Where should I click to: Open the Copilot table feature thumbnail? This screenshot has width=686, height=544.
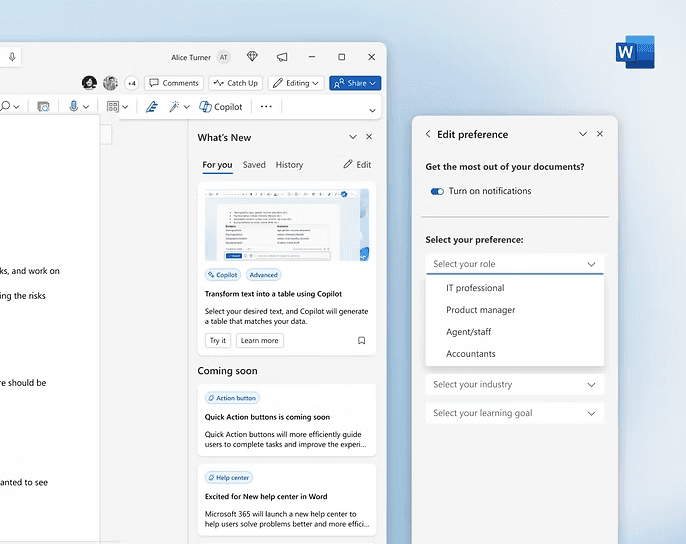click(287, 225)
